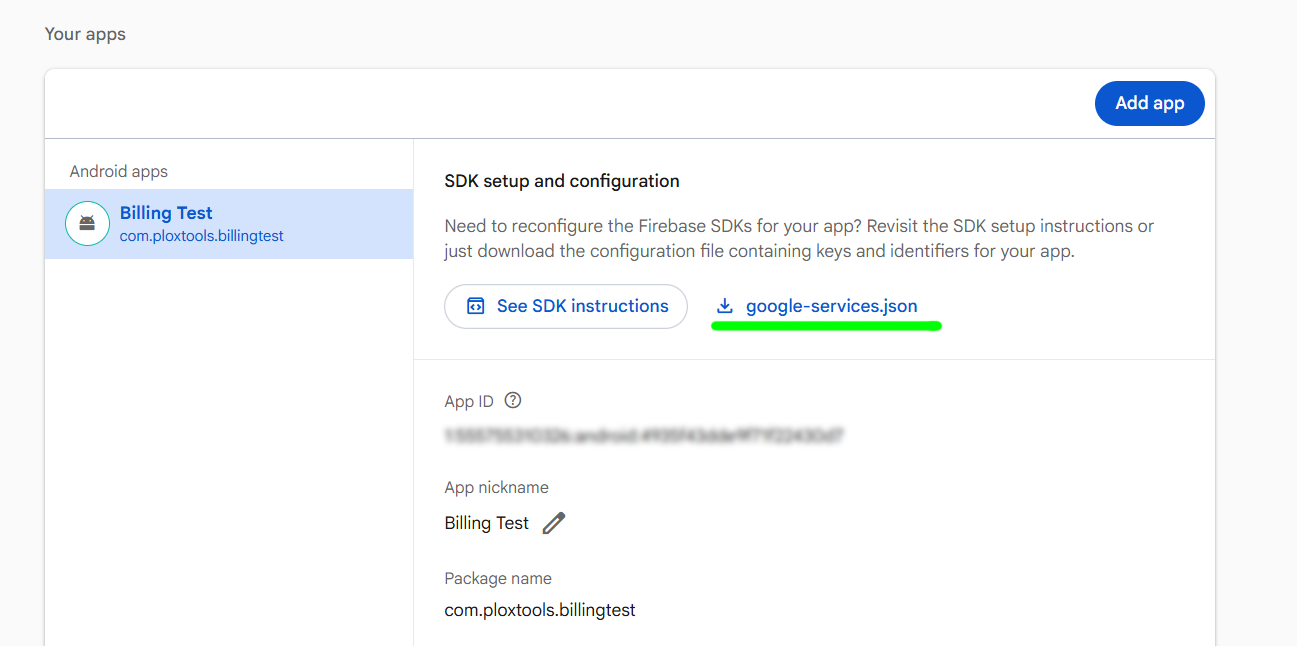This screenshot has width=1297, height=646.
Task: Click the SDK setup and configuration heading
Action: pos(562,181)
